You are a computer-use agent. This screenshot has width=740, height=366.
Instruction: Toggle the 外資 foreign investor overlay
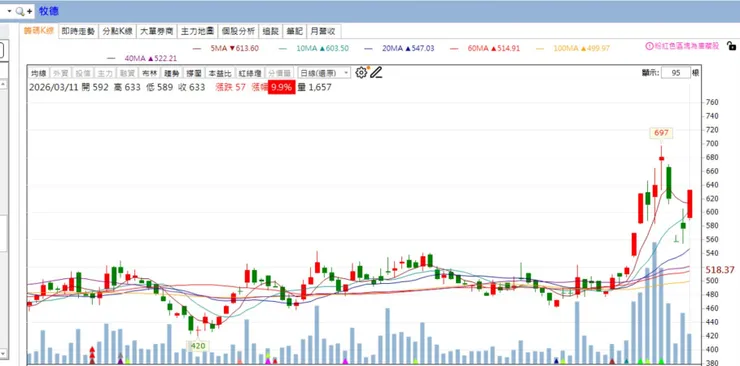60,73
